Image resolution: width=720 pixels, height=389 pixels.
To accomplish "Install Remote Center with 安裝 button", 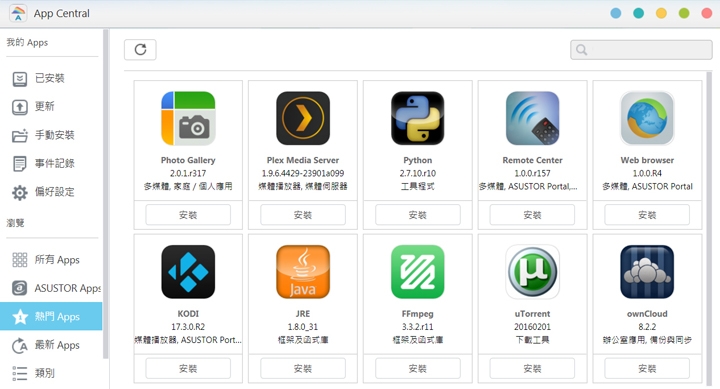I will coord(532,214).
